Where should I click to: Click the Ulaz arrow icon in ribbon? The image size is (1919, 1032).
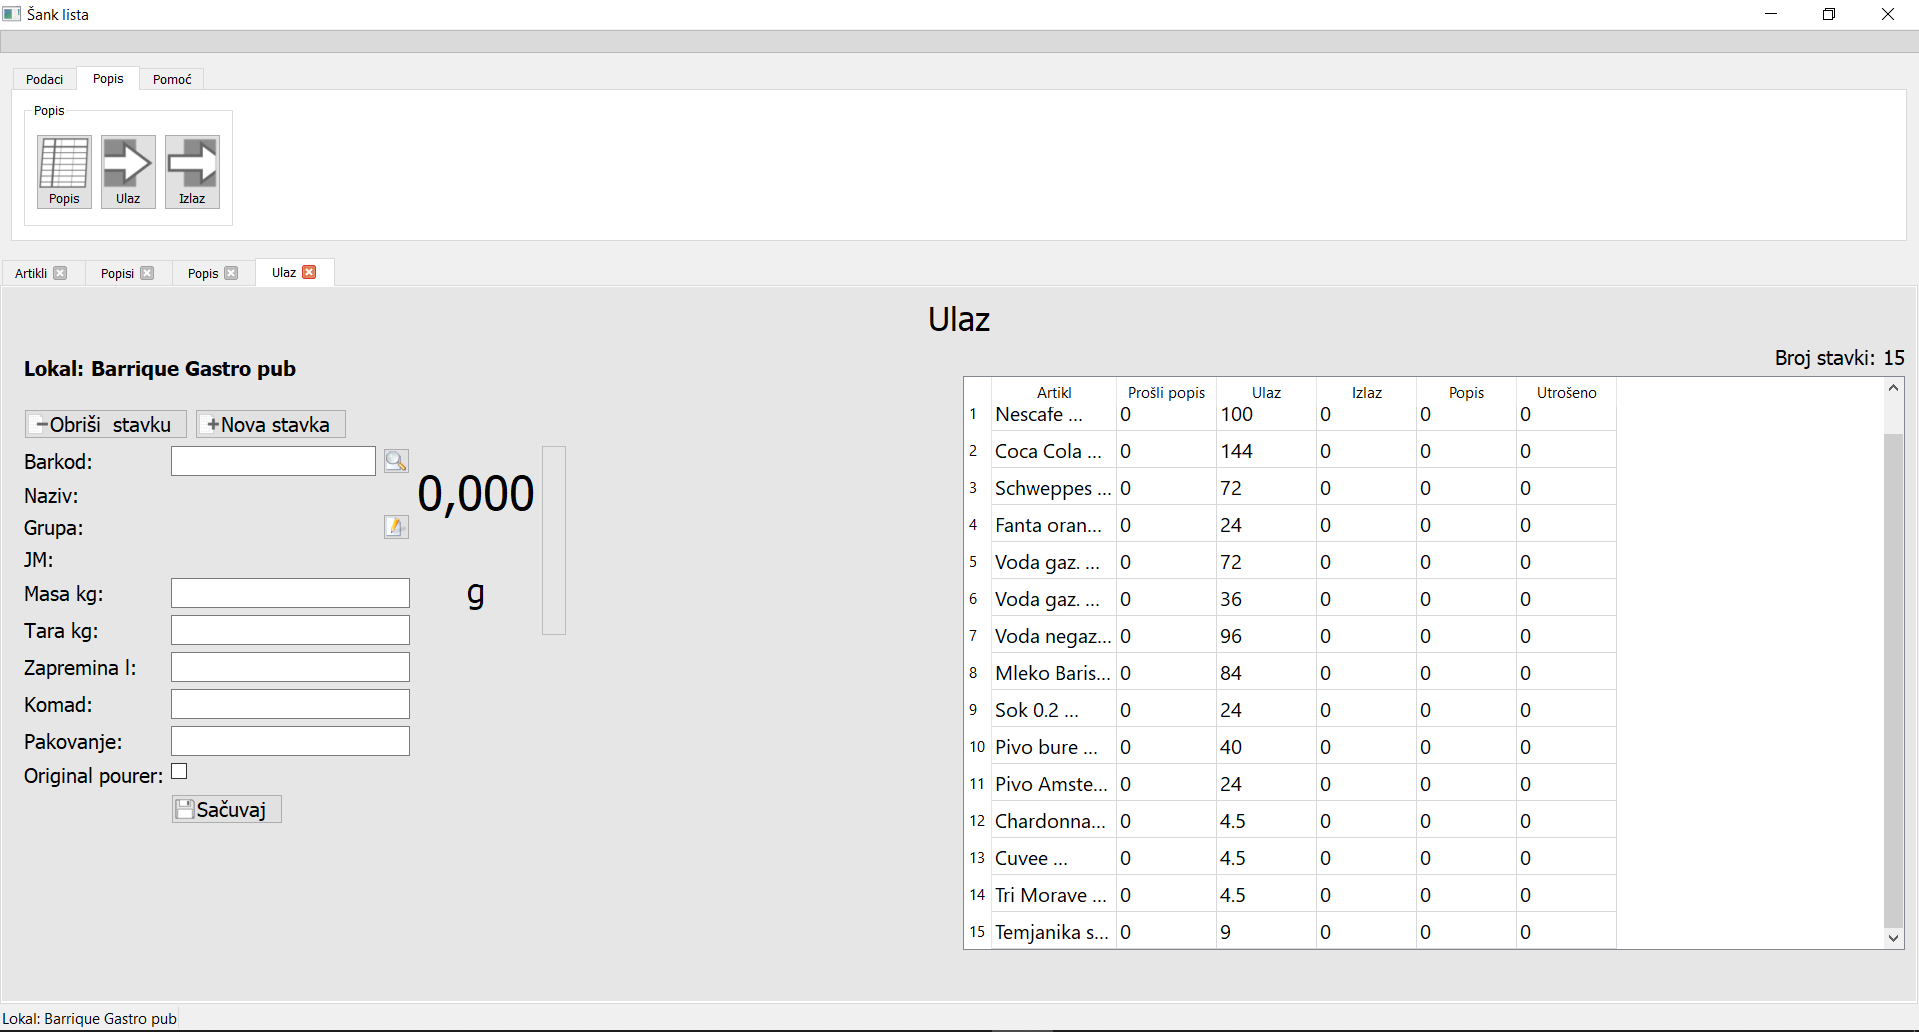(128, 171)
